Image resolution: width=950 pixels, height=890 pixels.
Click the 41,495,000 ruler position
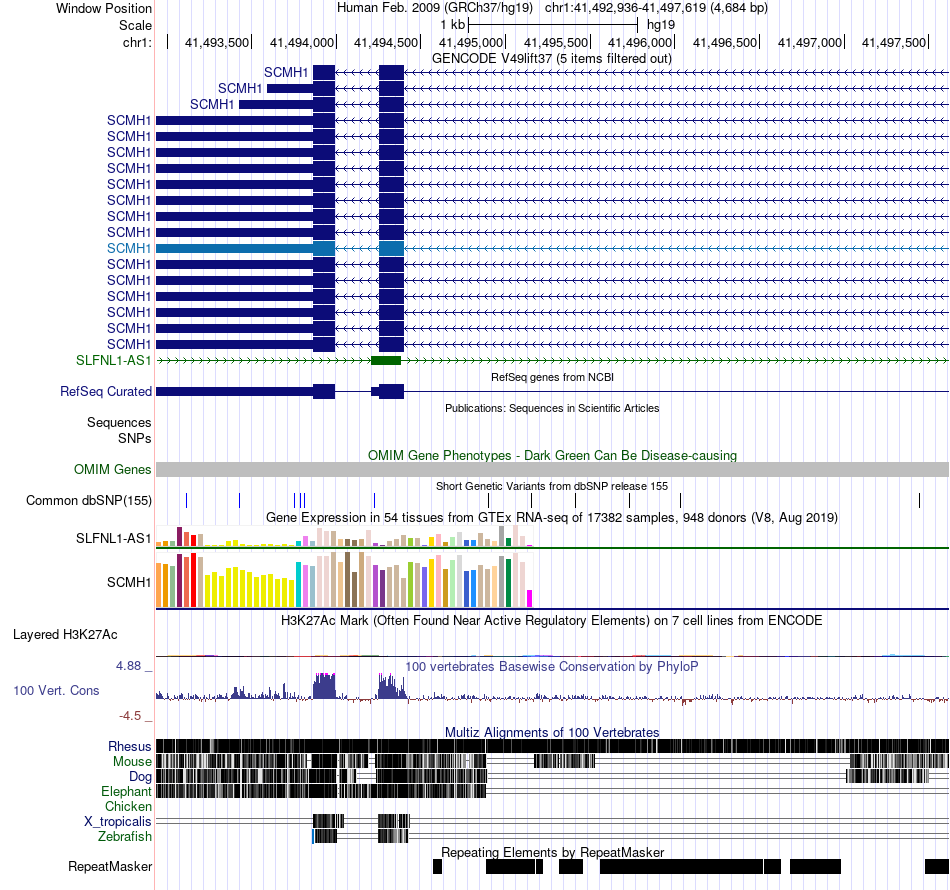(x=471, y=42)
